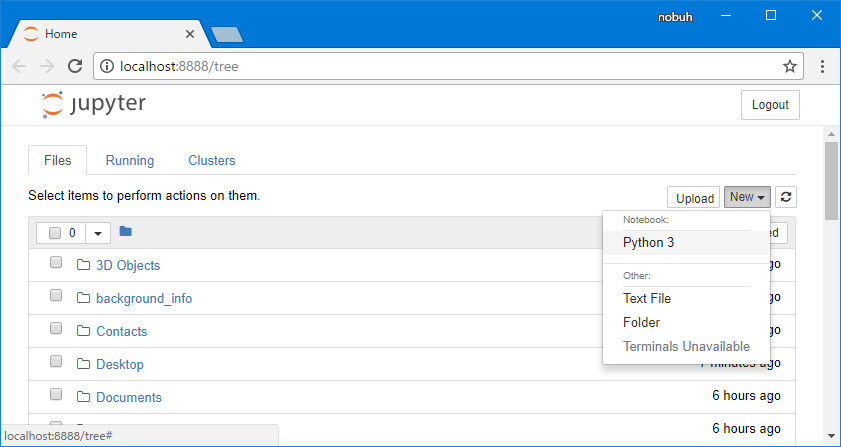Click the nobuh profile button
The height and width of the screenshot is (447, 841).
(675, 17)
